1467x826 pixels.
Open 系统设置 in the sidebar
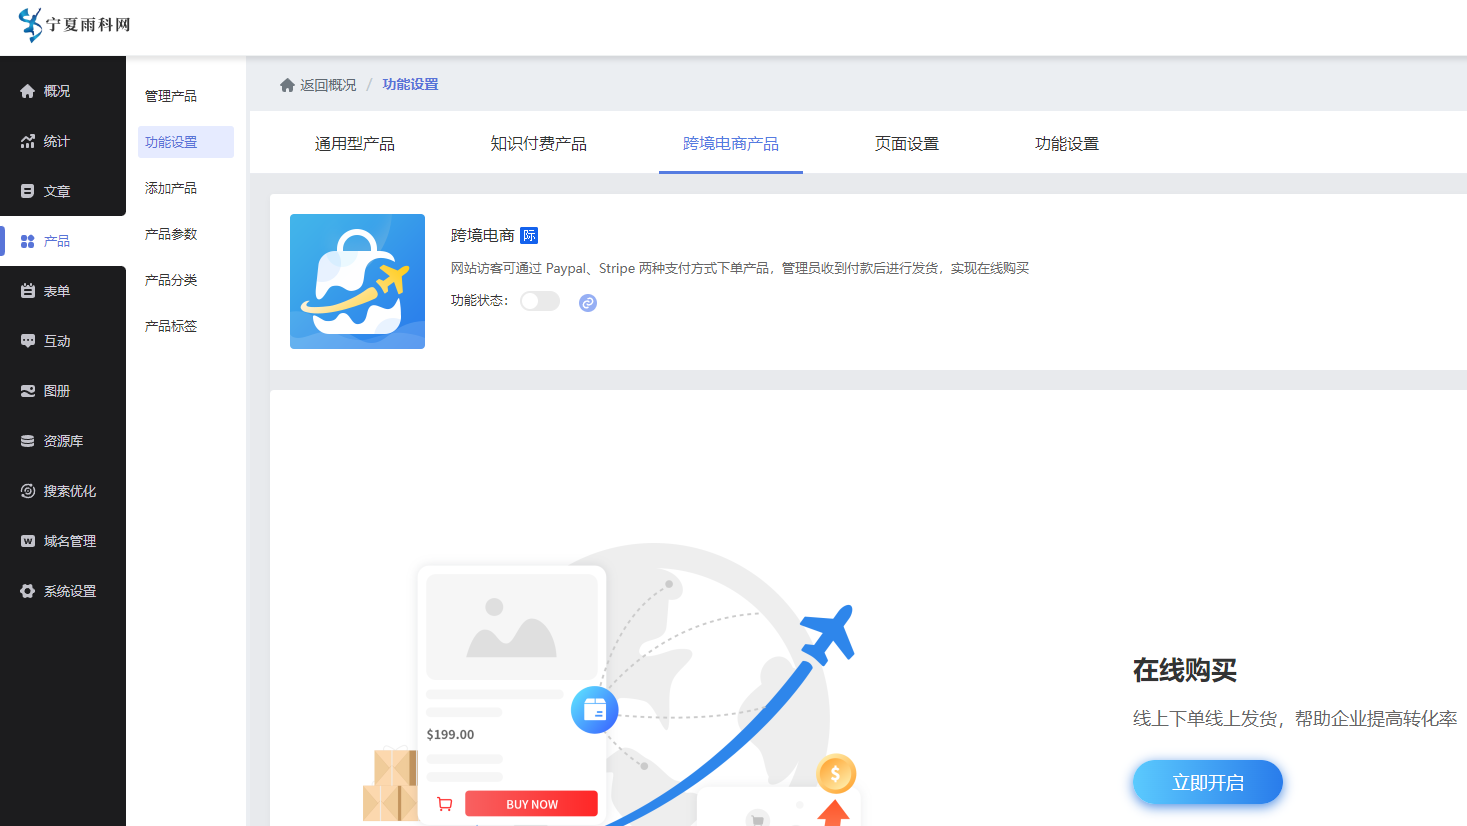(63, 591)
